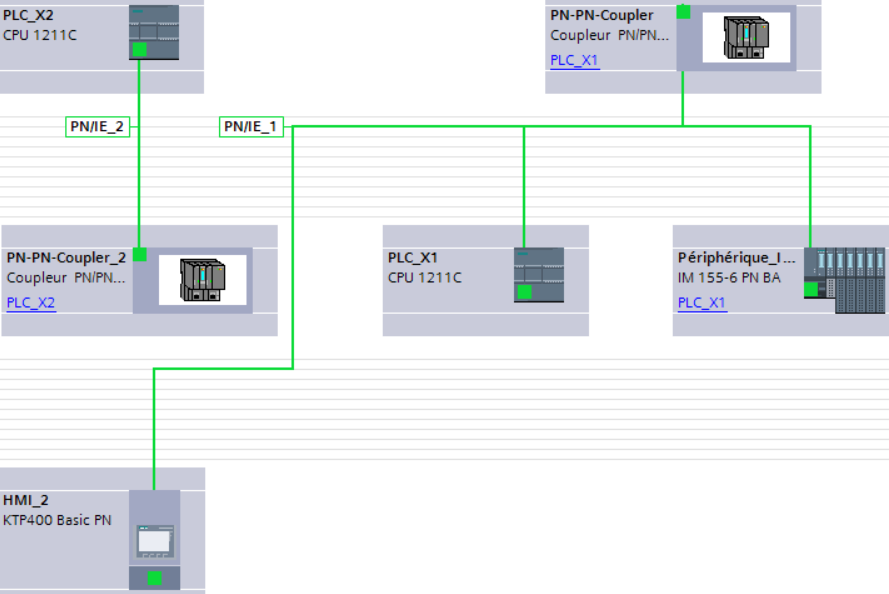Click the green Ethernet port on PLC_X2
The width and height of the screenshot is (889, 594).
point(139,50)
